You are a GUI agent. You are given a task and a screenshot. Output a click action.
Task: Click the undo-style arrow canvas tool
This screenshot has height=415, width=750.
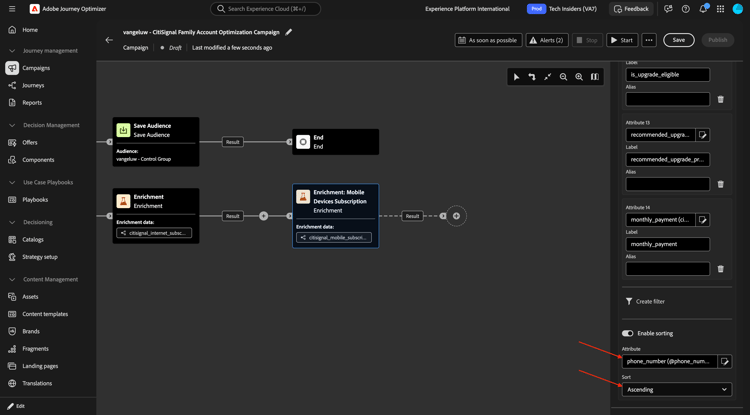point(532,77)
